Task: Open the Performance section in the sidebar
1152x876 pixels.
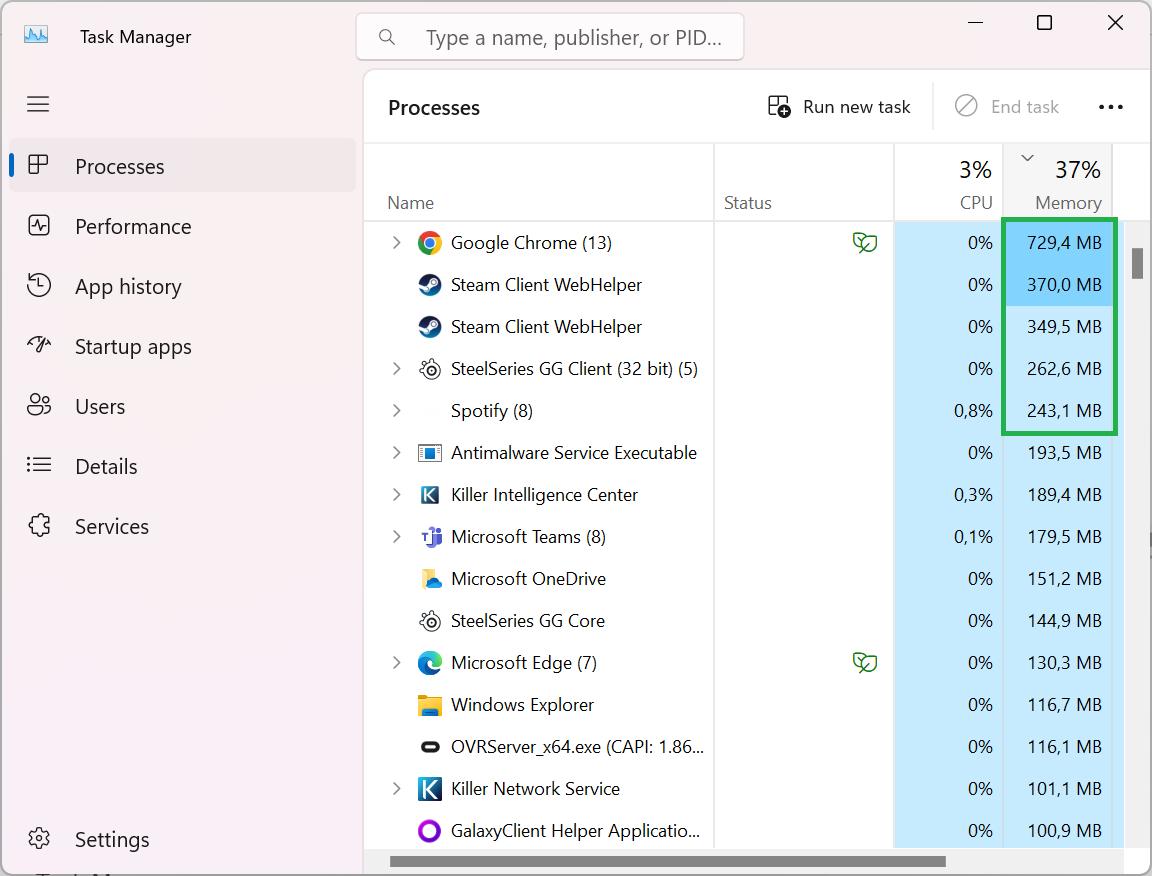Action: [x=133, y=226]
